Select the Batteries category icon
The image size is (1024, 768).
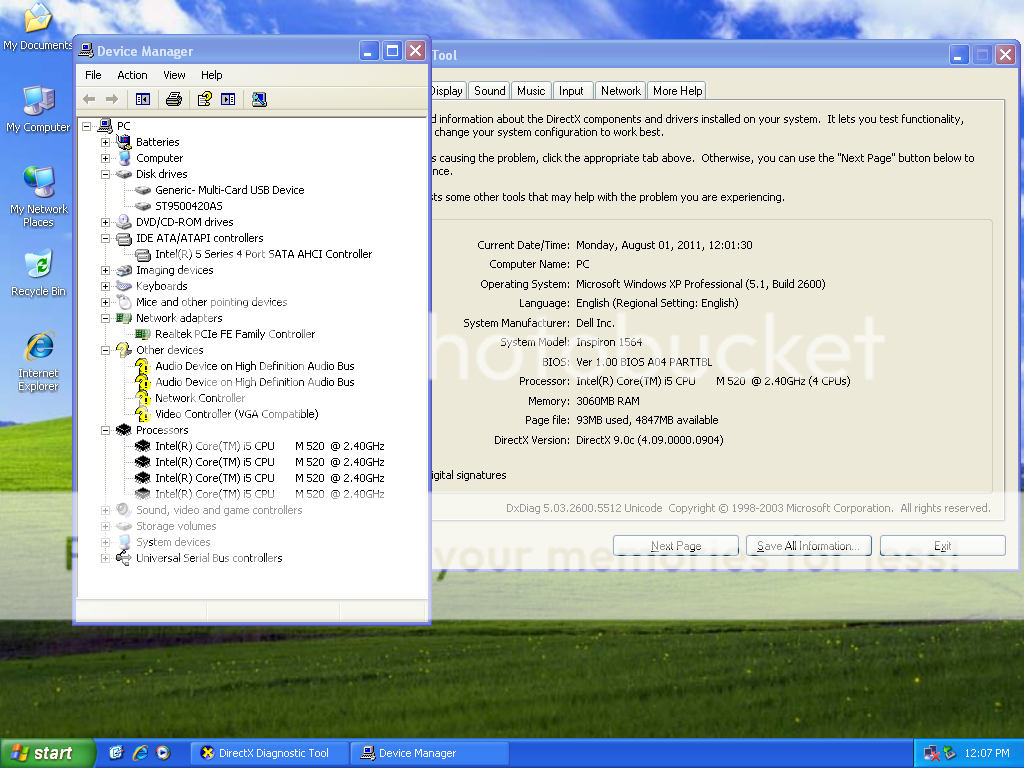(123, 141)
